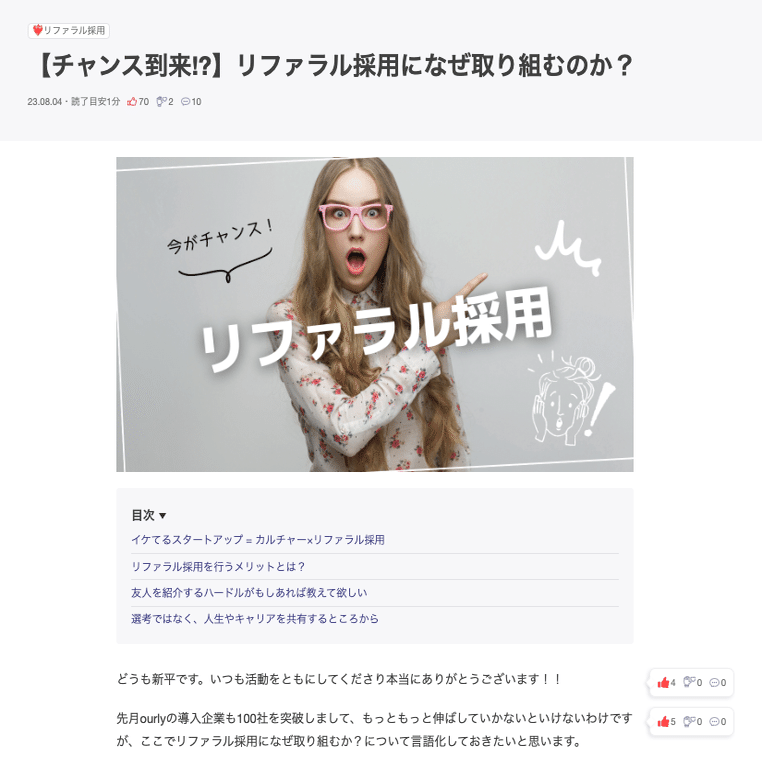Comment on the 先月ourly paragraph

tap(714, 722)
